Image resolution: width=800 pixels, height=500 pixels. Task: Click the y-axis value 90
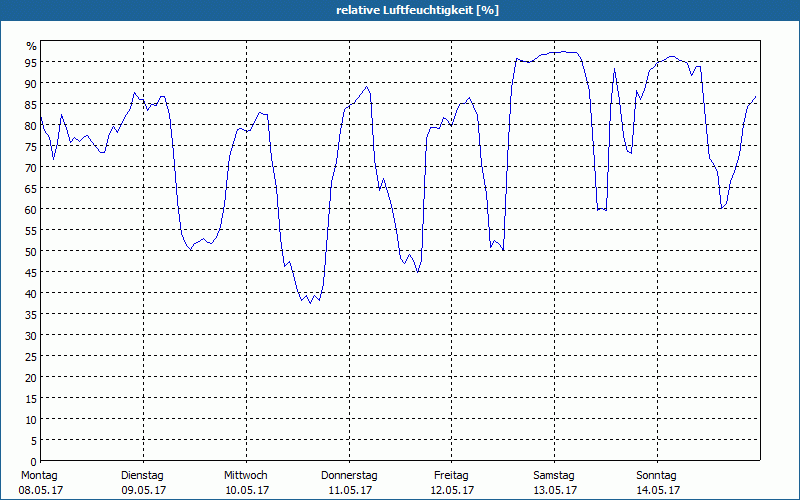coord(31,84)
